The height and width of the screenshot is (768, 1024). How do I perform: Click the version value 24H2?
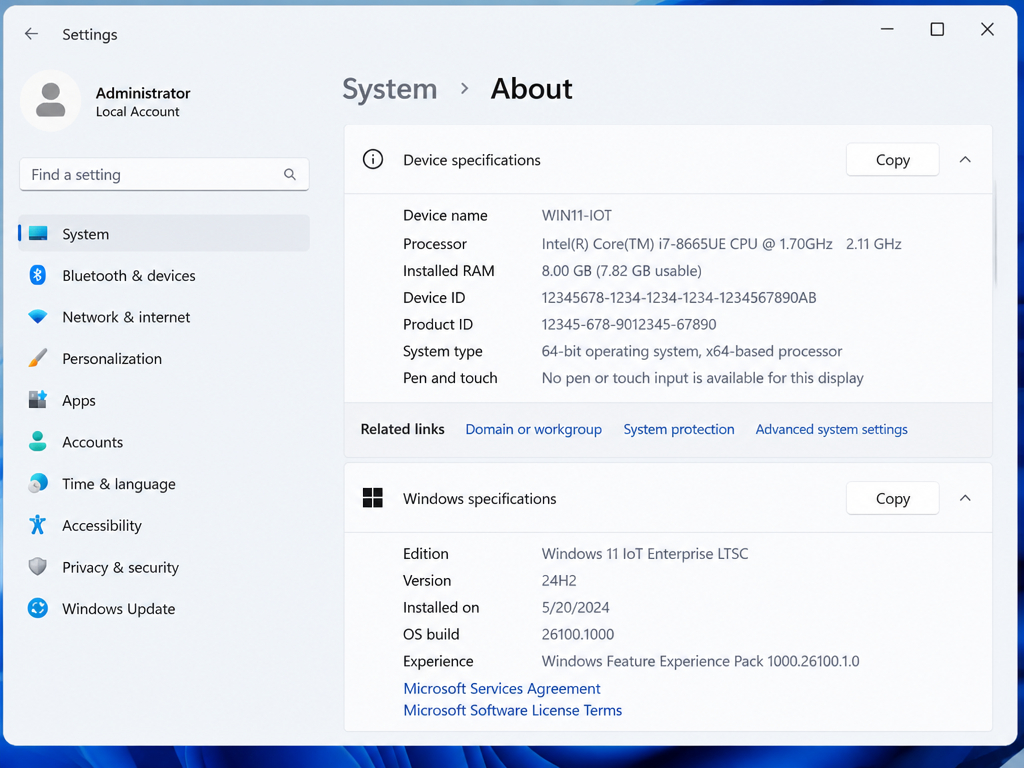coord(559,580)
